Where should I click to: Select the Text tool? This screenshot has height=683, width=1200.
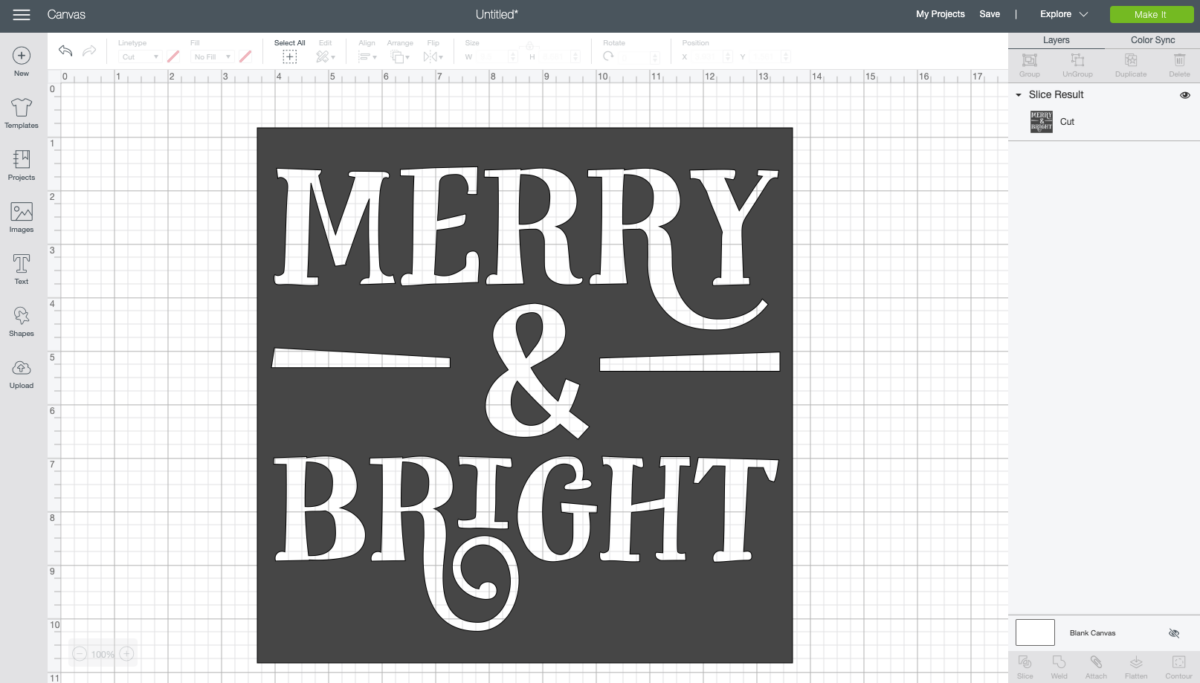tap(21, 269)
